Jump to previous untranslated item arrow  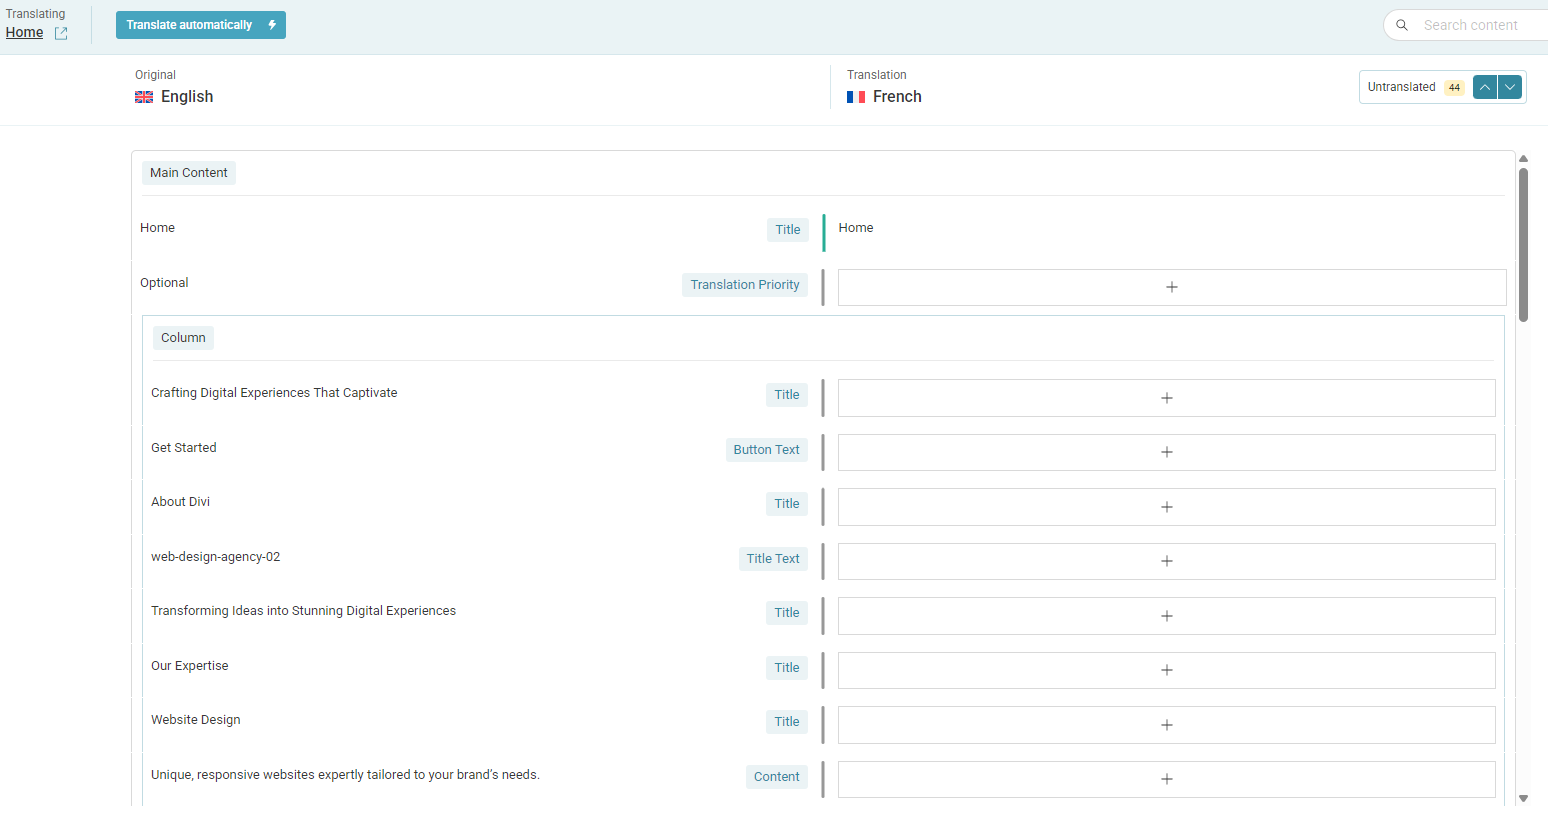(1485, 88)
